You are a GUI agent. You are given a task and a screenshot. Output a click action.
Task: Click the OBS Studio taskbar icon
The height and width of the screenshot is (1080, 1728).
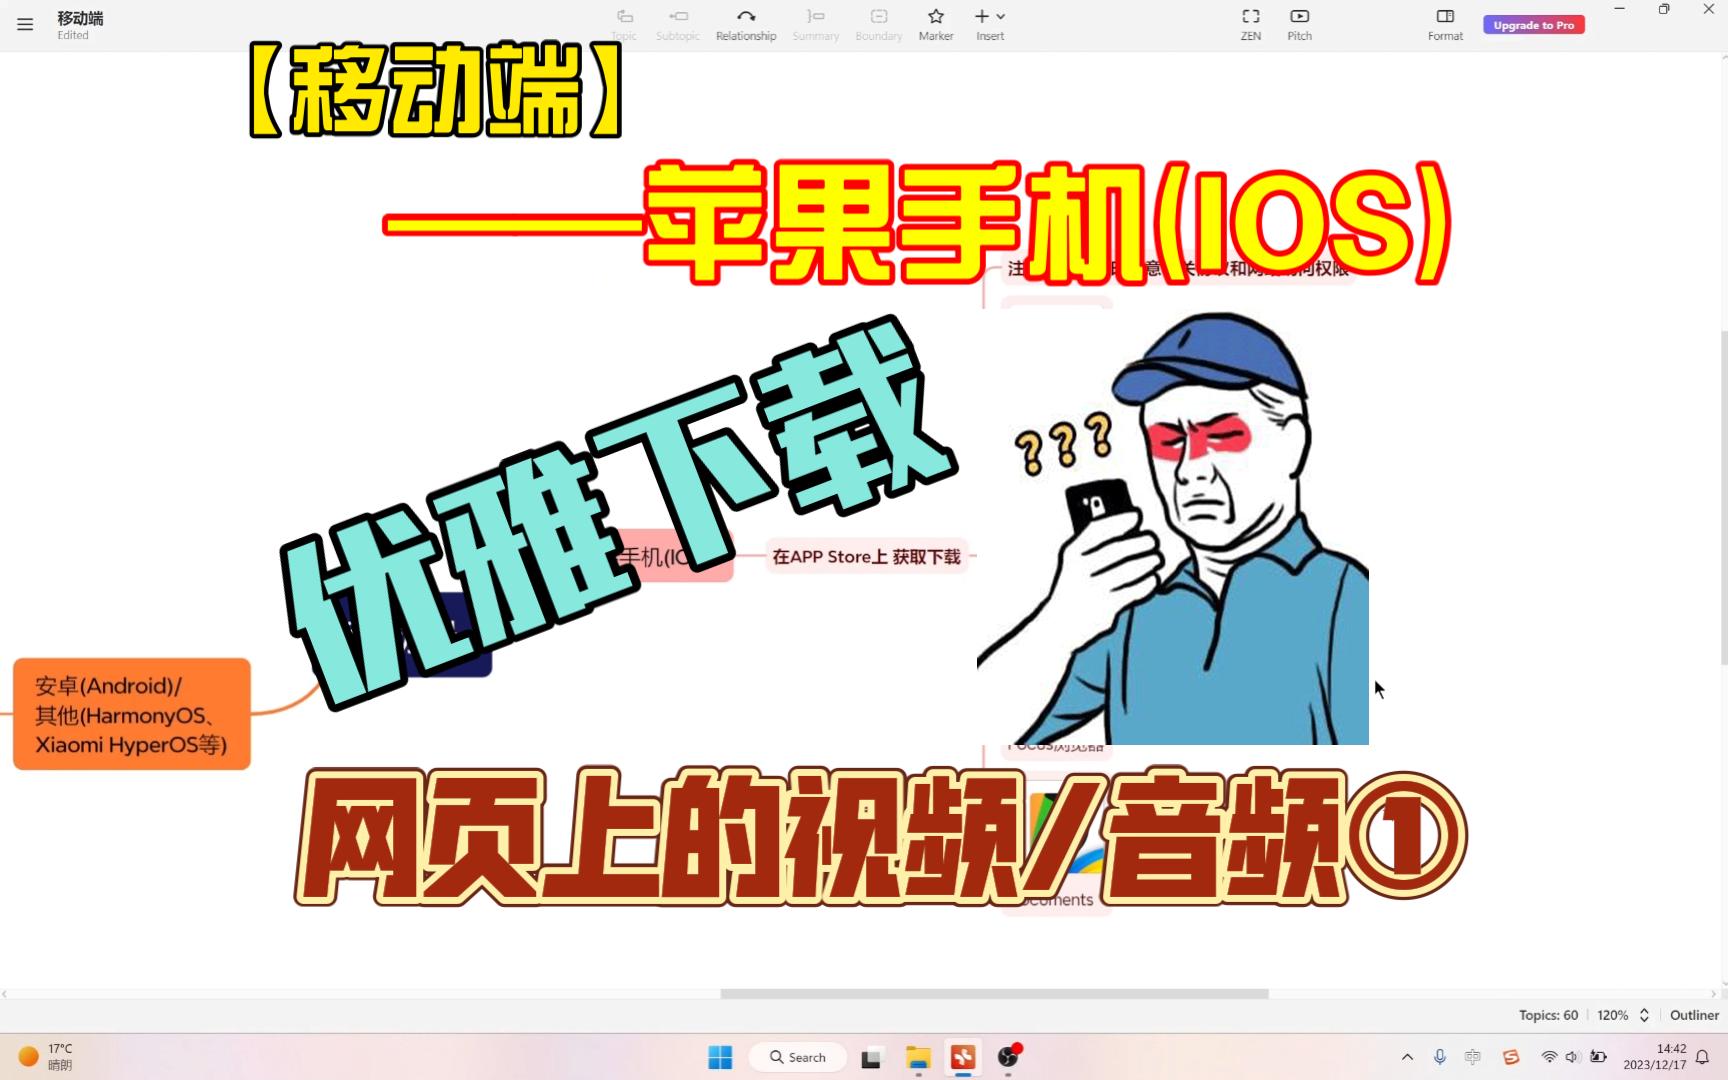click(x=1008, y=1057)
